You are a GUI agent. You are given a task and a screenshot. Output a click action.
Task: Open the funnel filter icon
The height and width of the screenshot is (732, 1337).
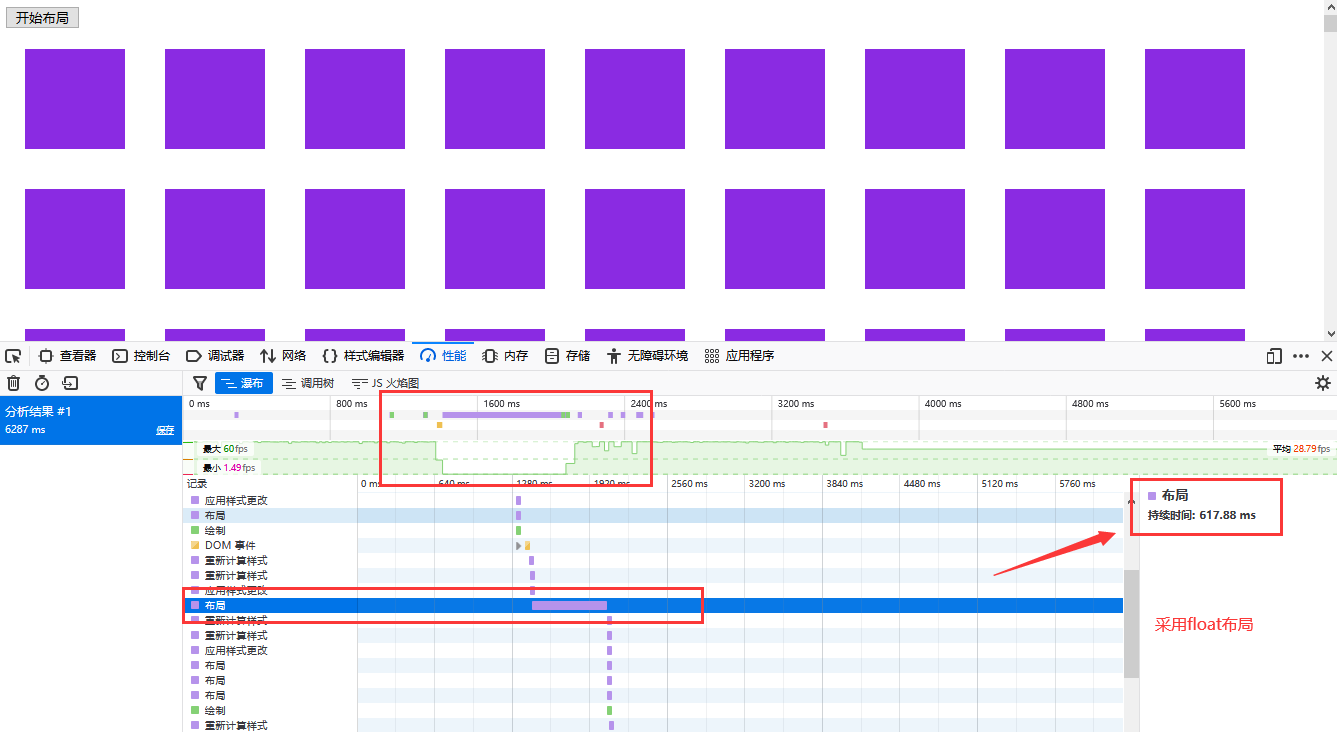click(200, 383)
